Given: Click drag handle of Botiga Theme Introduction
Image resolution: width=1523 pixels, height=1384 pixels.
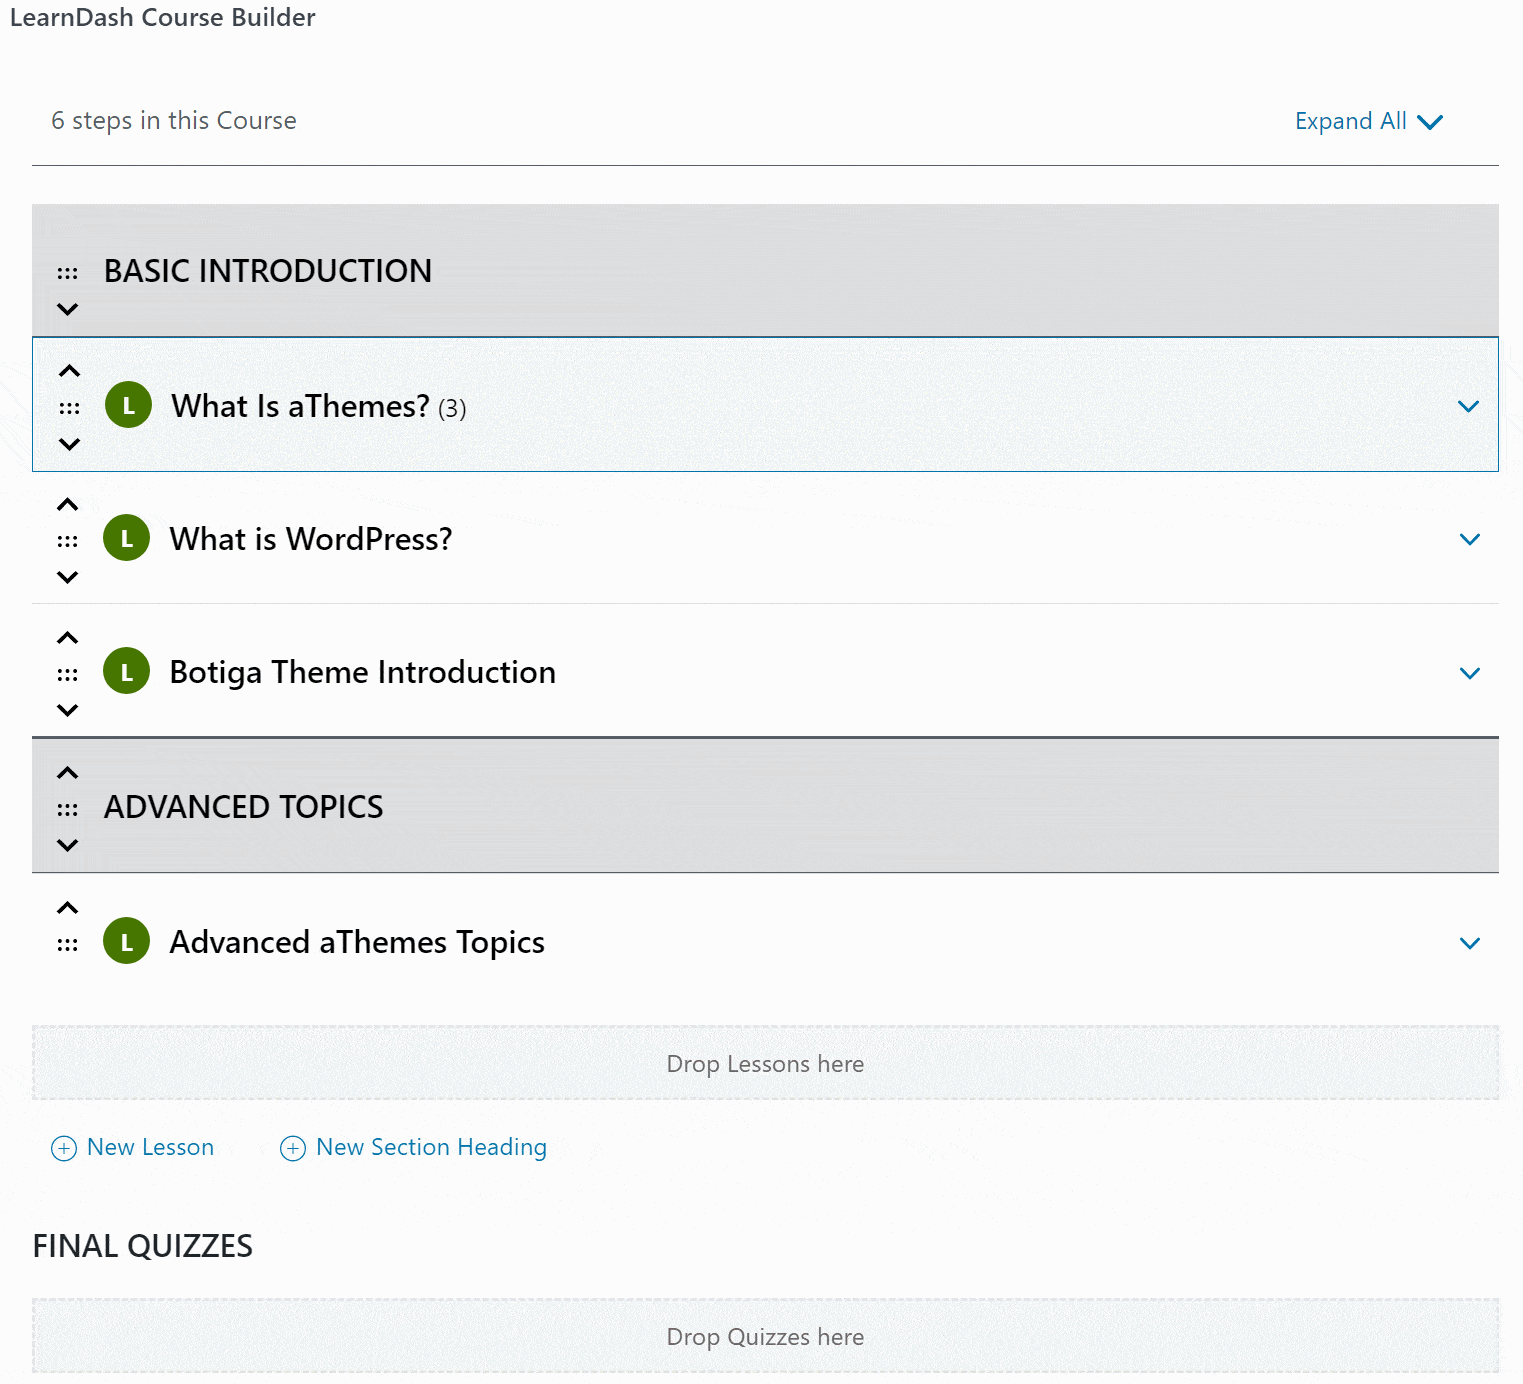Looking at the screenshot, I should point(67,675).
